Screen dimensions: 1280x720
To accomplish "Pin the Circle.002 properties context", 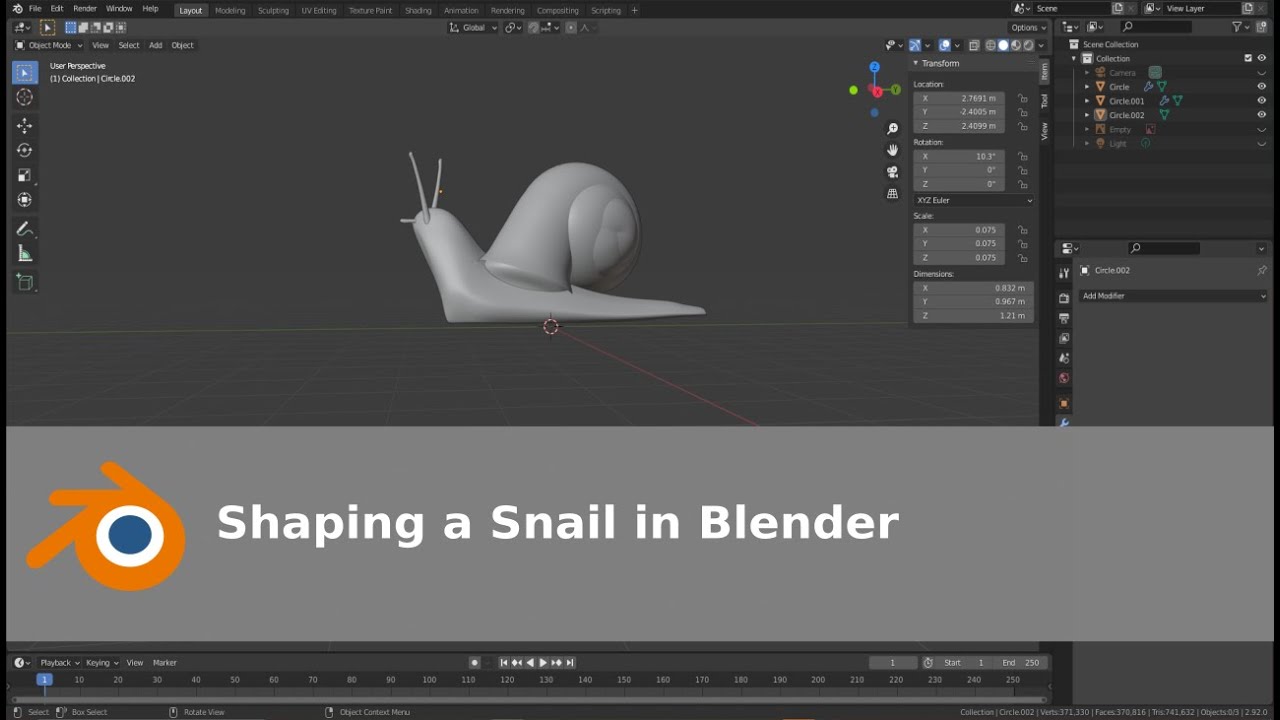I will coord(1261,271).
